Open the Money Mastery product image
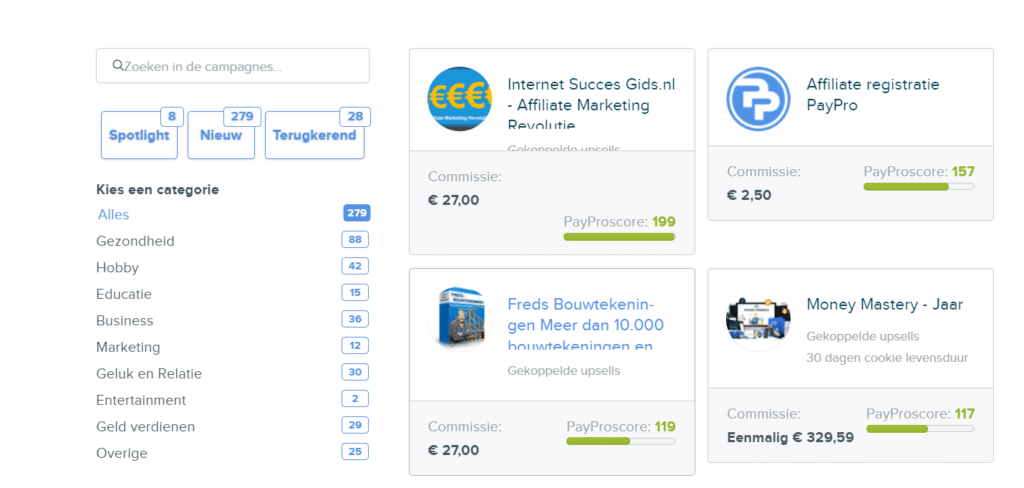Screen dimensions: 1024x488 click(x=758, y=319)
